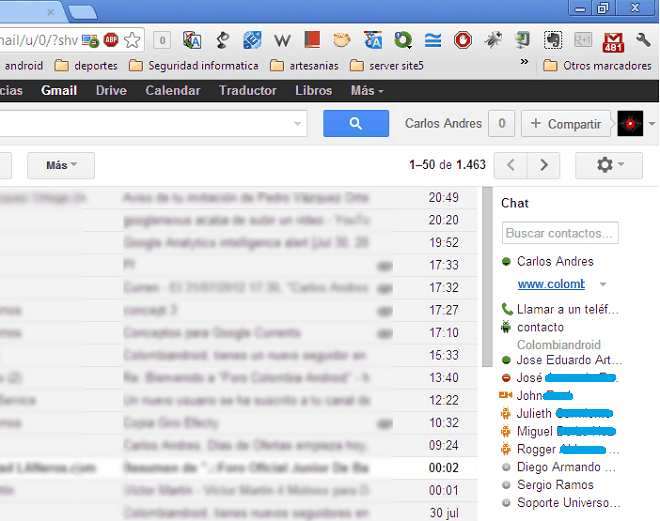Screen dimensions: 660x521
Task: Open the account dropdown arrow by avatar
Action: 652,124
